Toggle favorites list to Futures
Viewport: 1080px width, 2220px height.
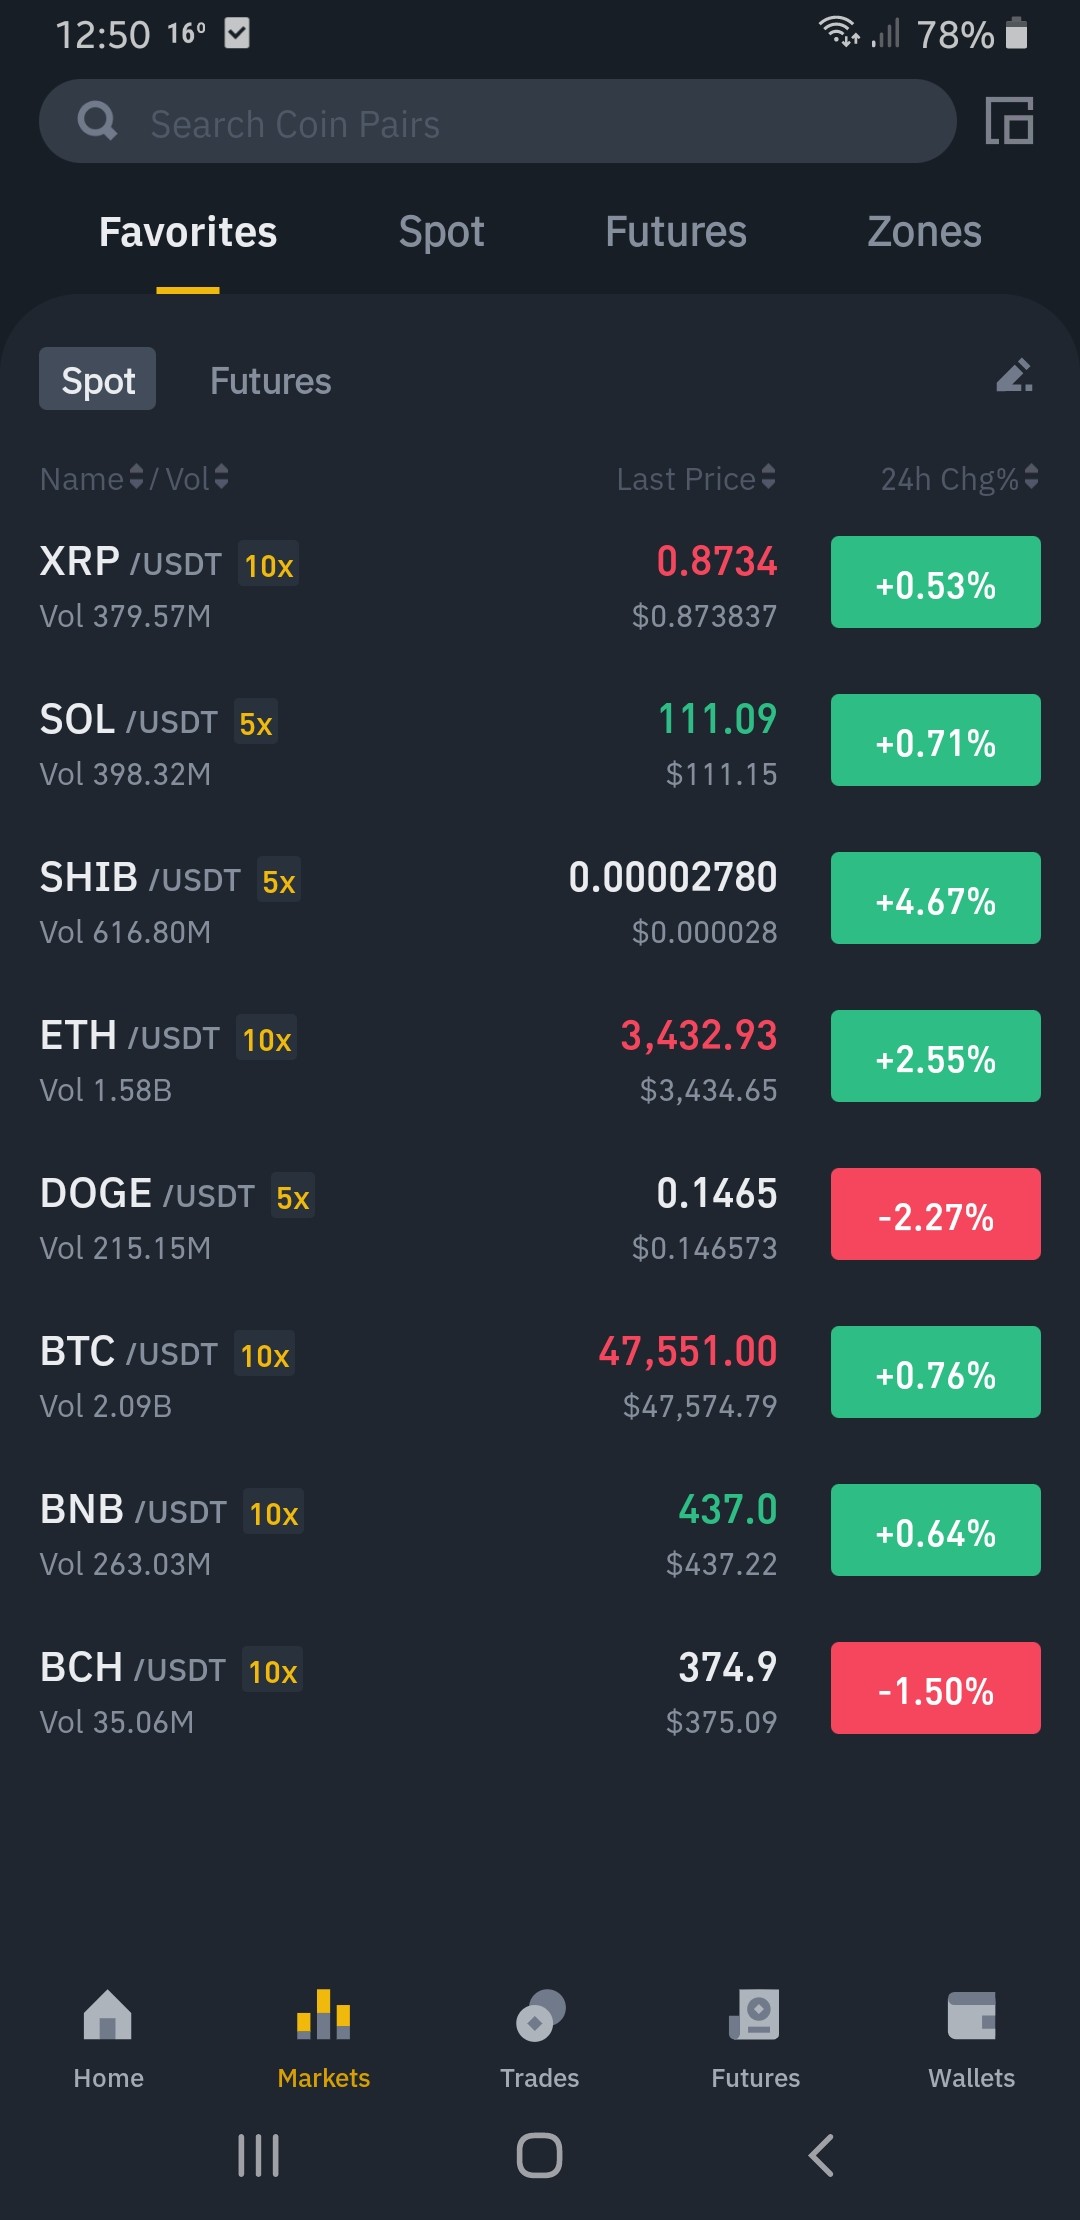coord(270,381)
